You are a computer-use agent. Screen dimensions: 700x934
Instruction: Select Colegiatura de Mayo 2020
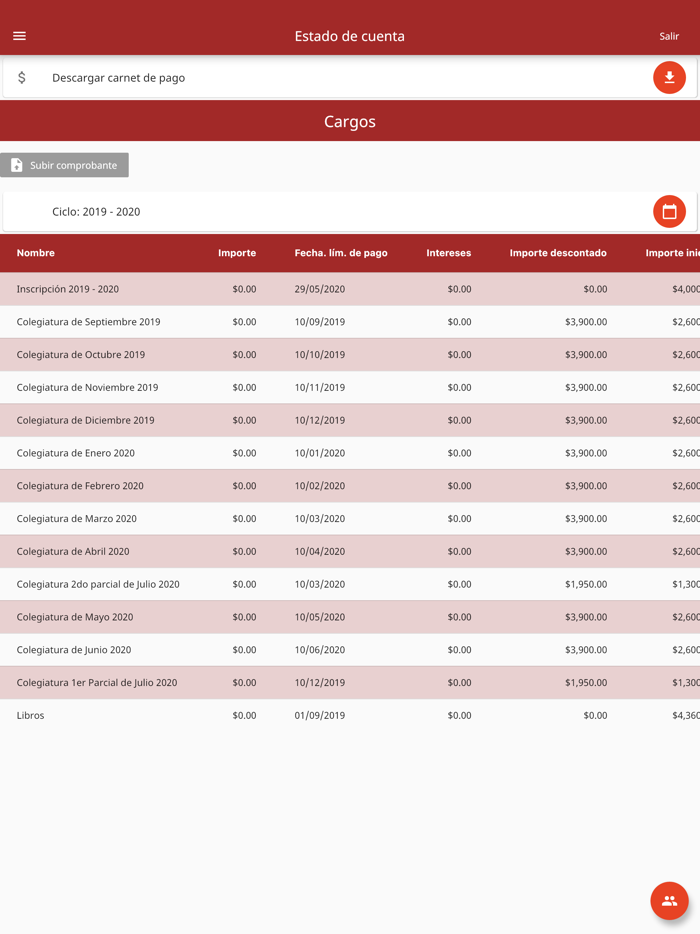(350, 617)
